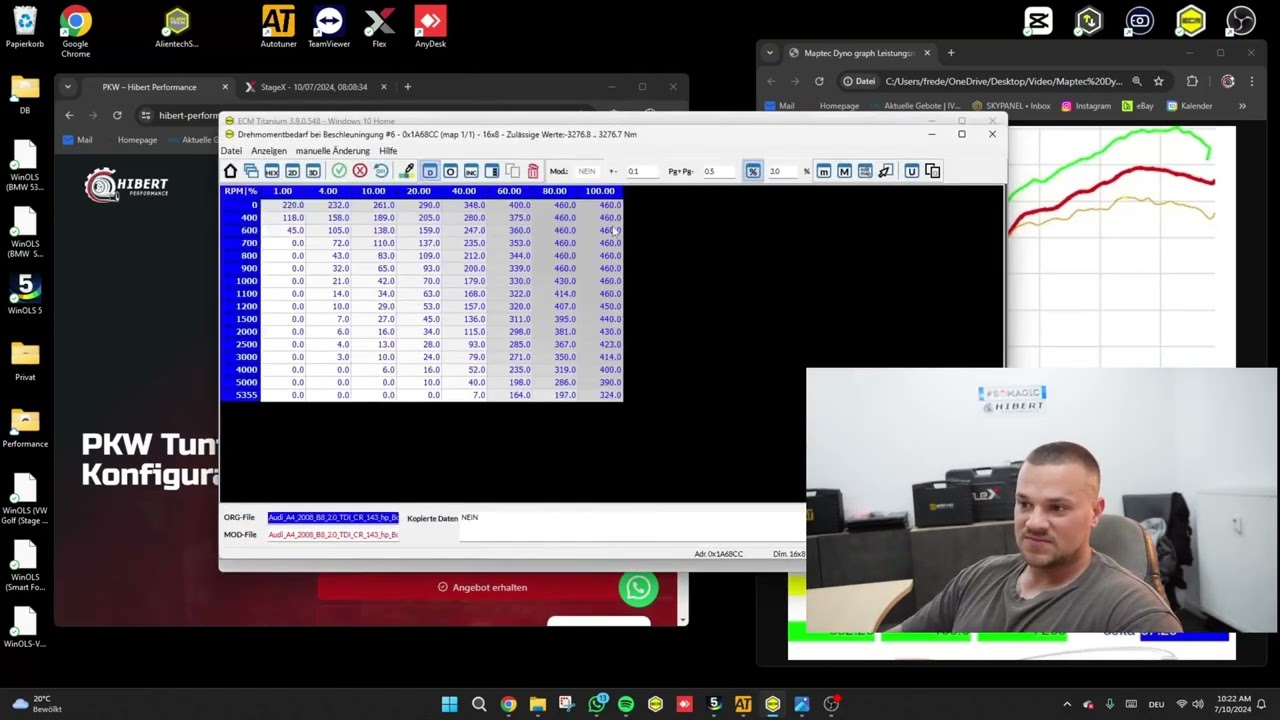The image size is (1280, 720).
Task: Switch to HEX view in map toolbar
Action: (271, 171)
